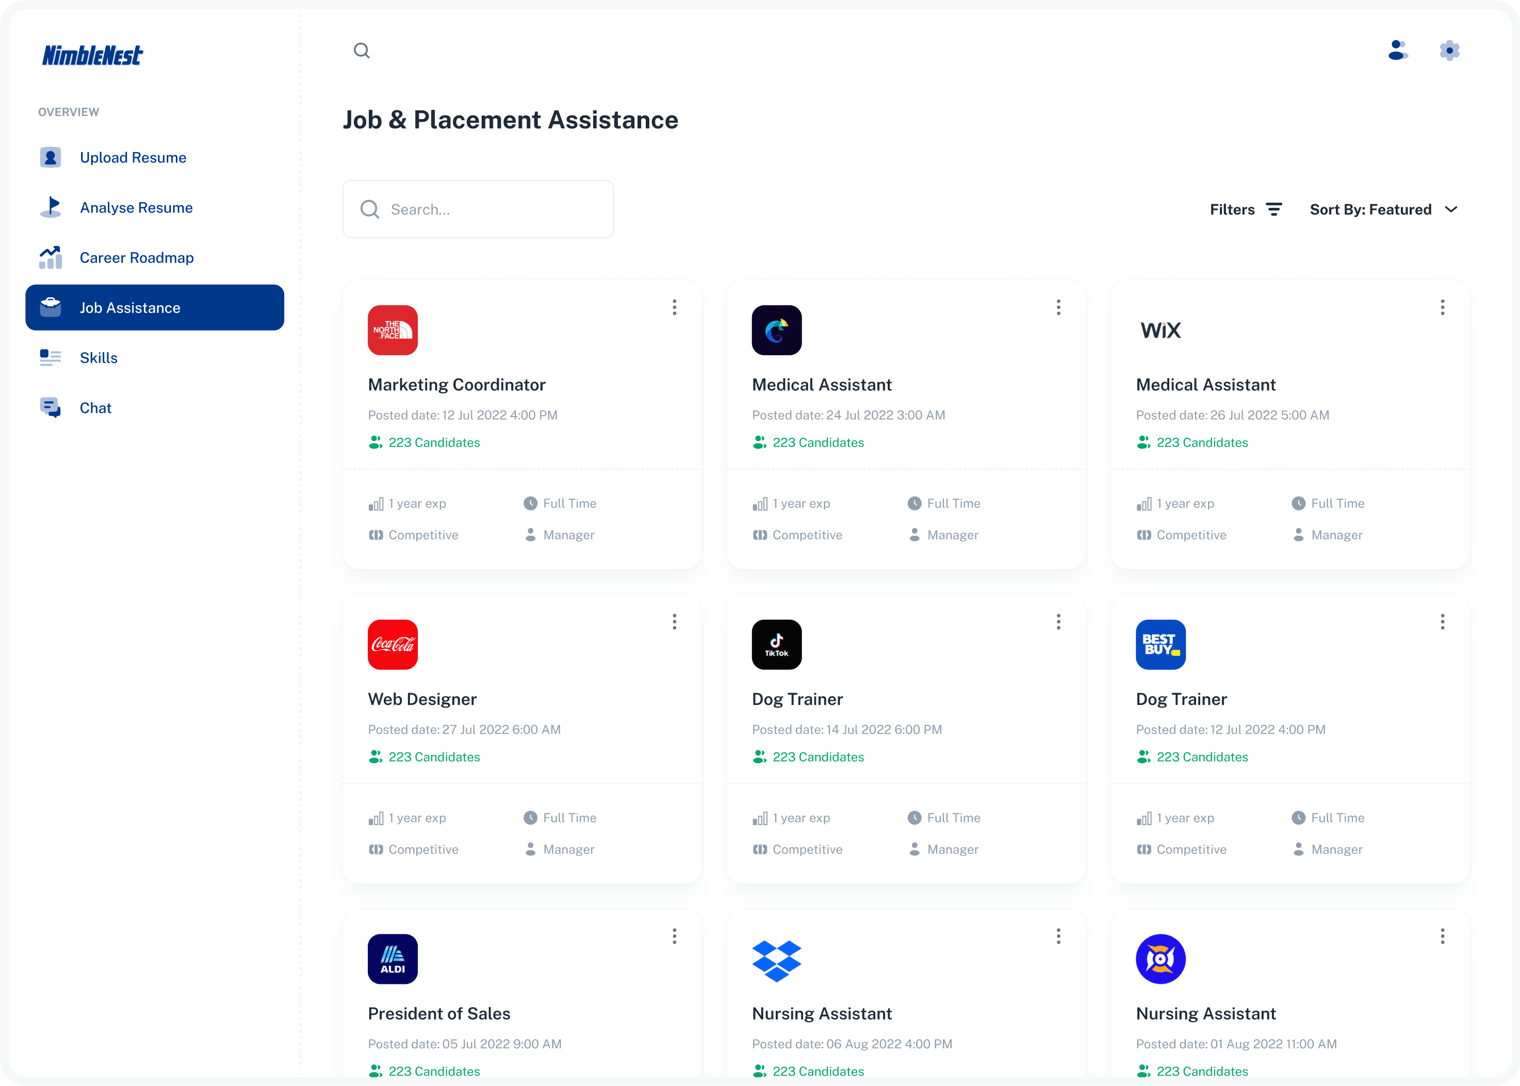Click the Coca-Cola company logo

click(x=393, y=645)
